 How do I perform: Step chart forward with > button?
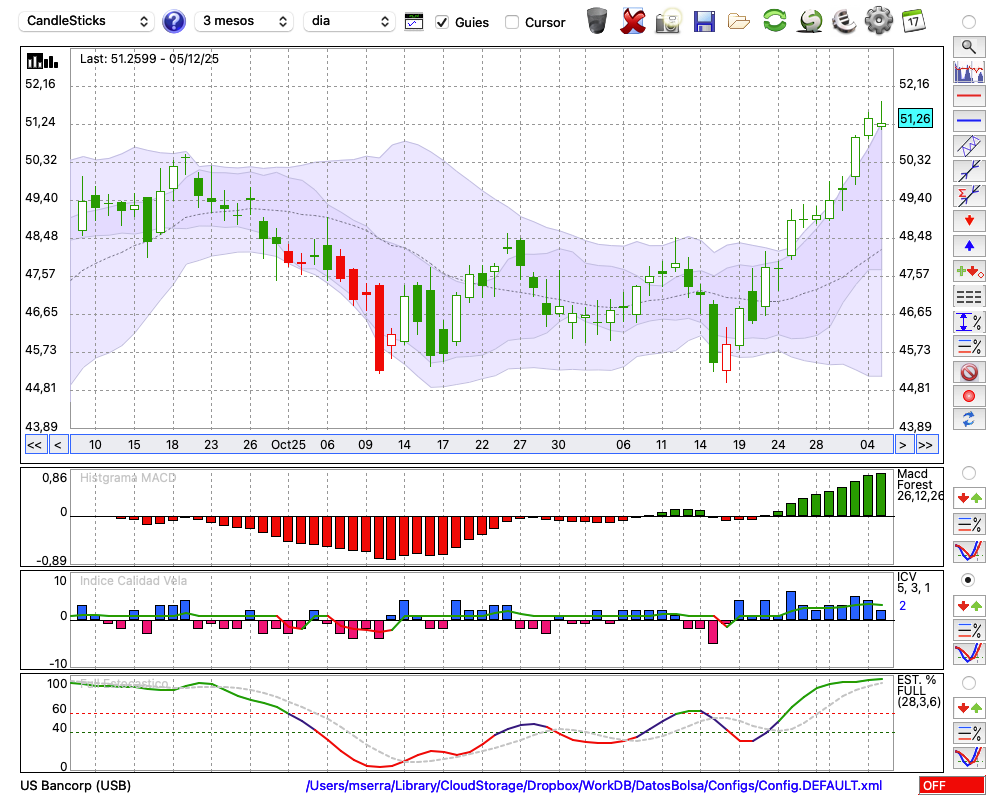point(902,445)
